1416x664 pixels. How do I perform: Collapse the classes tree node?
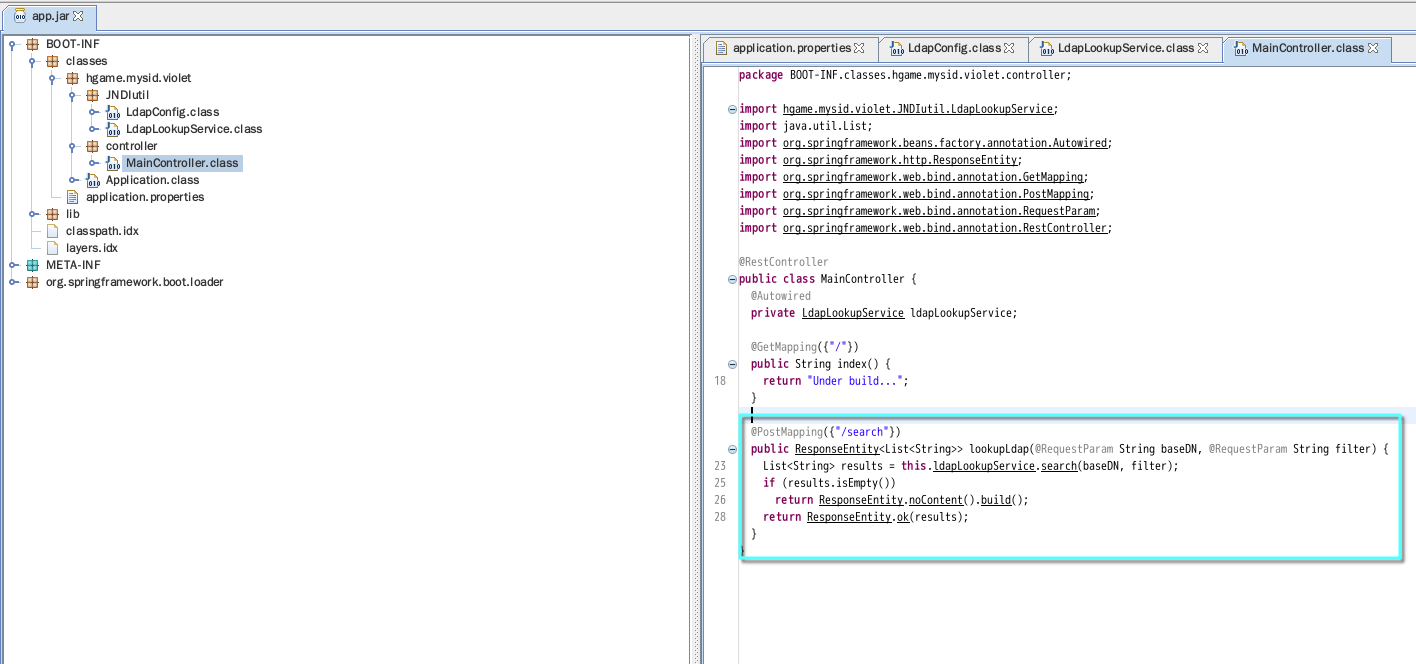(34, 61)
